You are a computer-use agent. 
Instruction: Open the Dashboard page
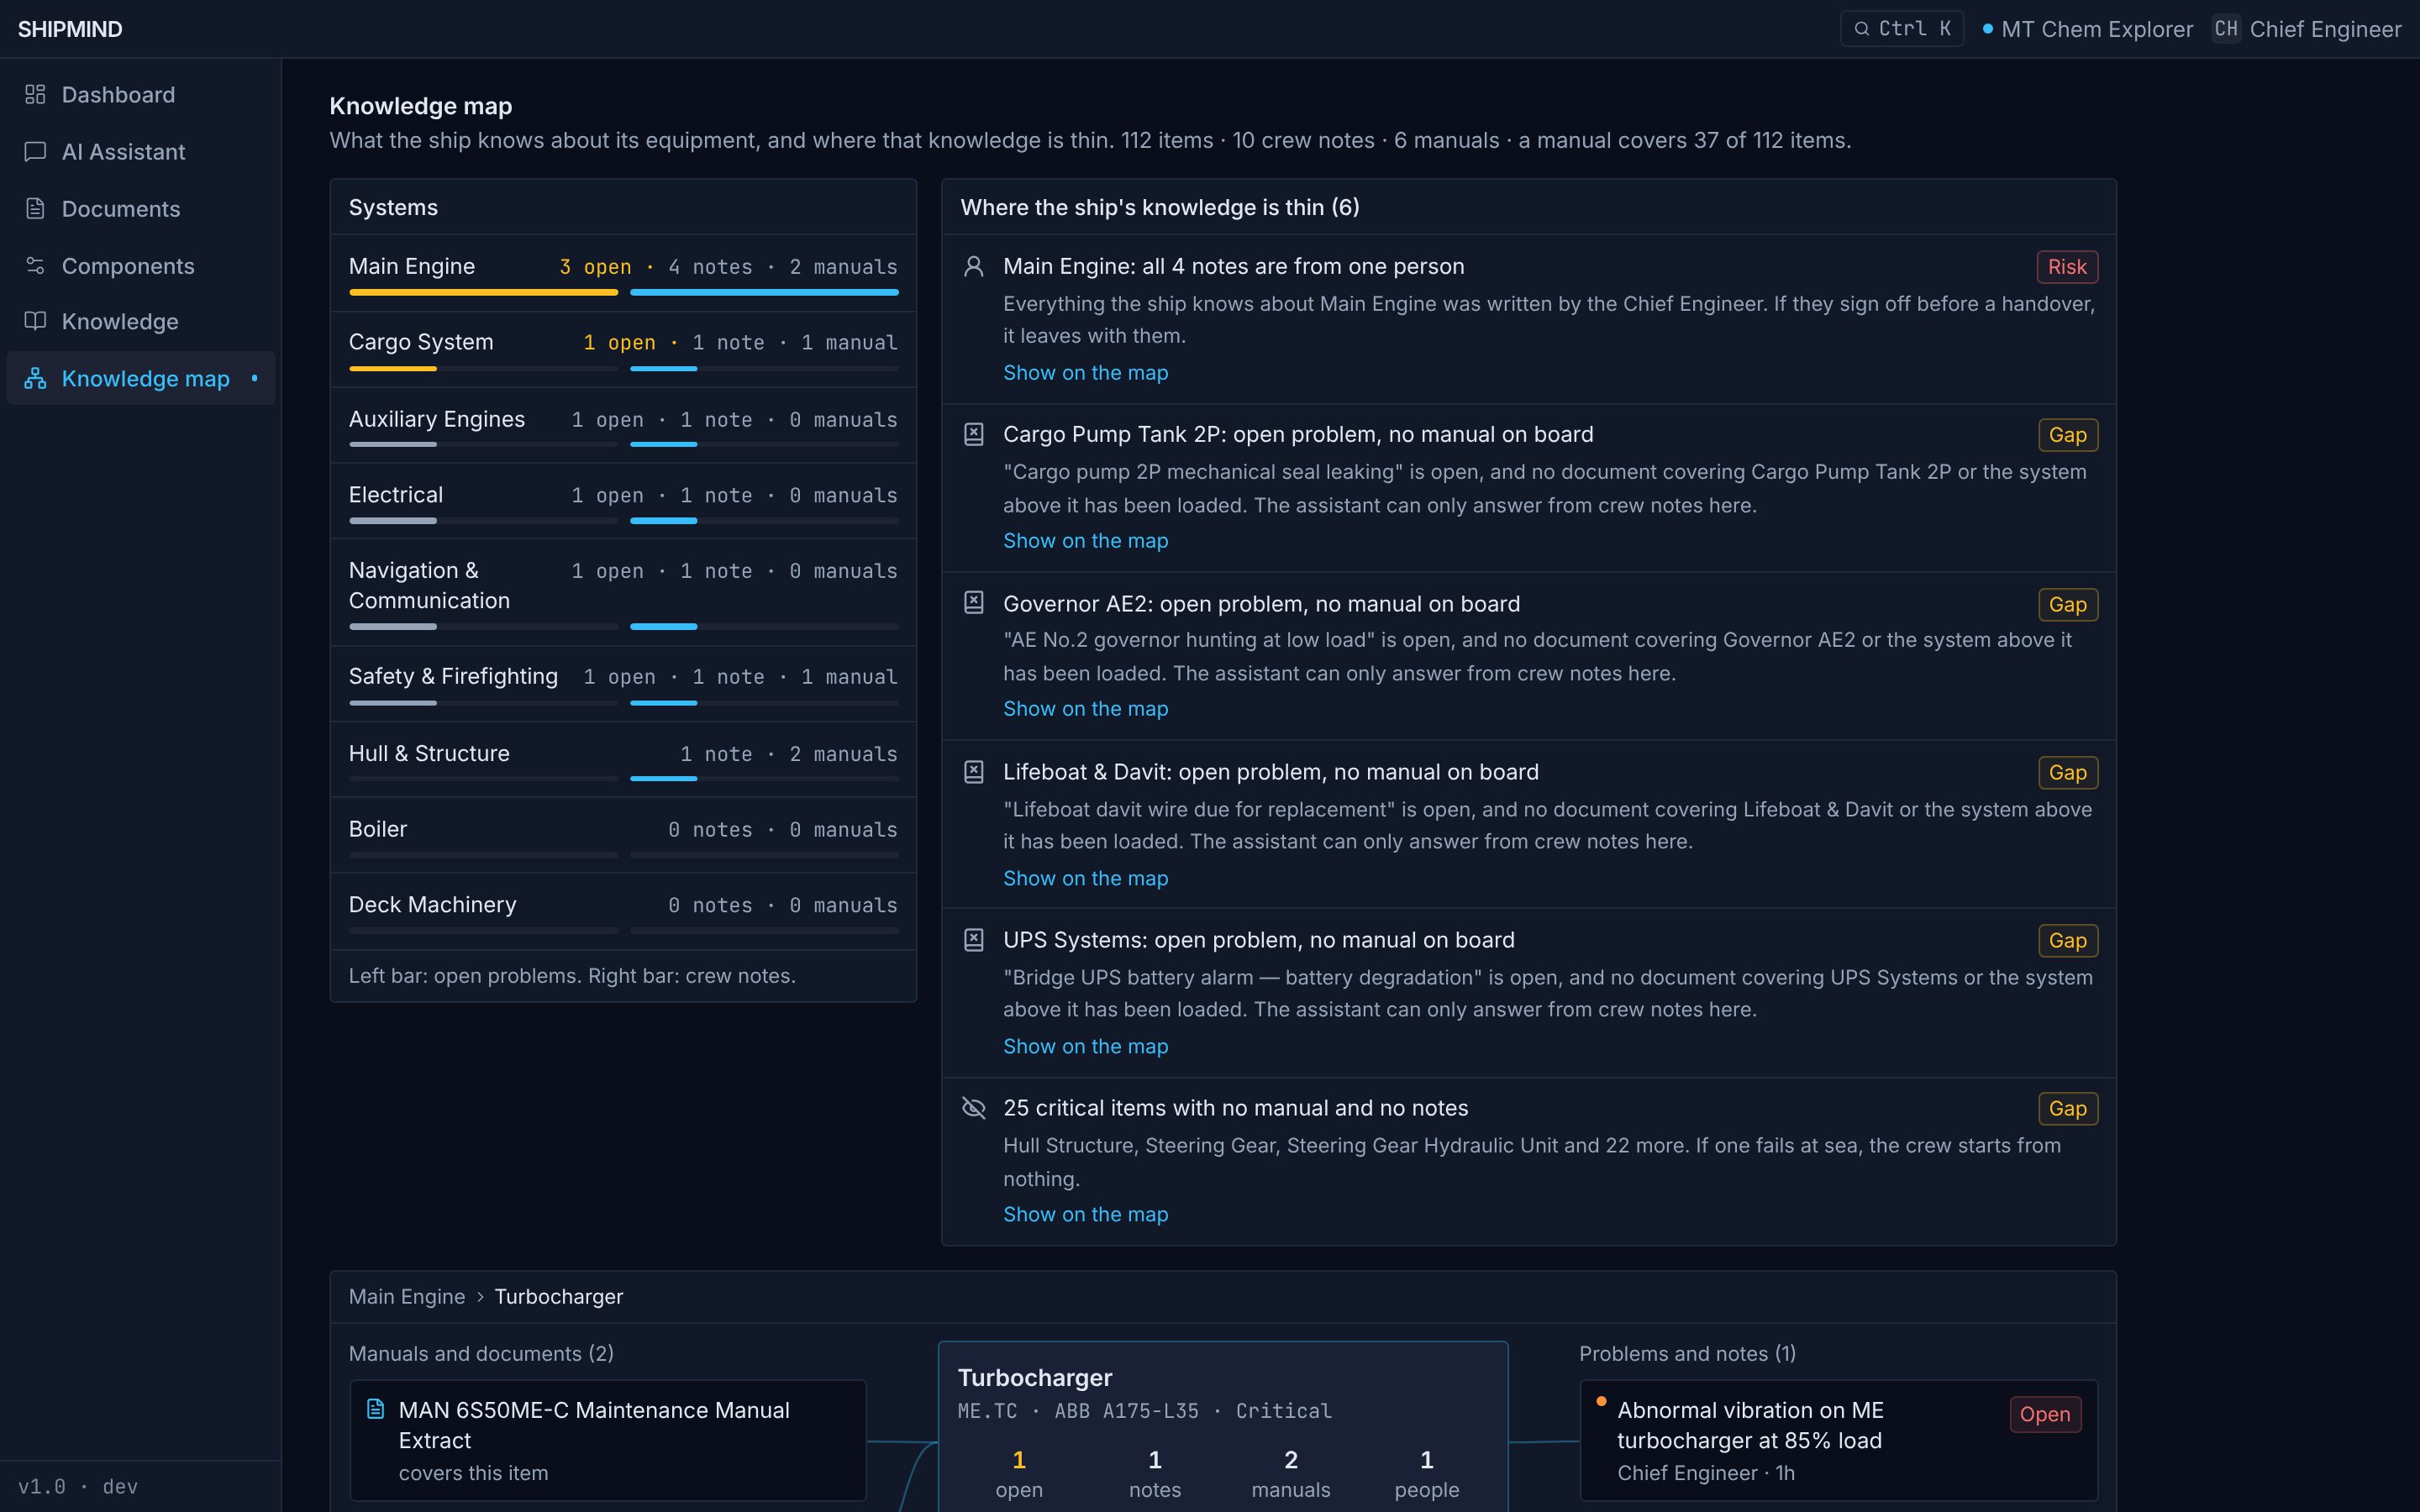click(x=141, y=94)
